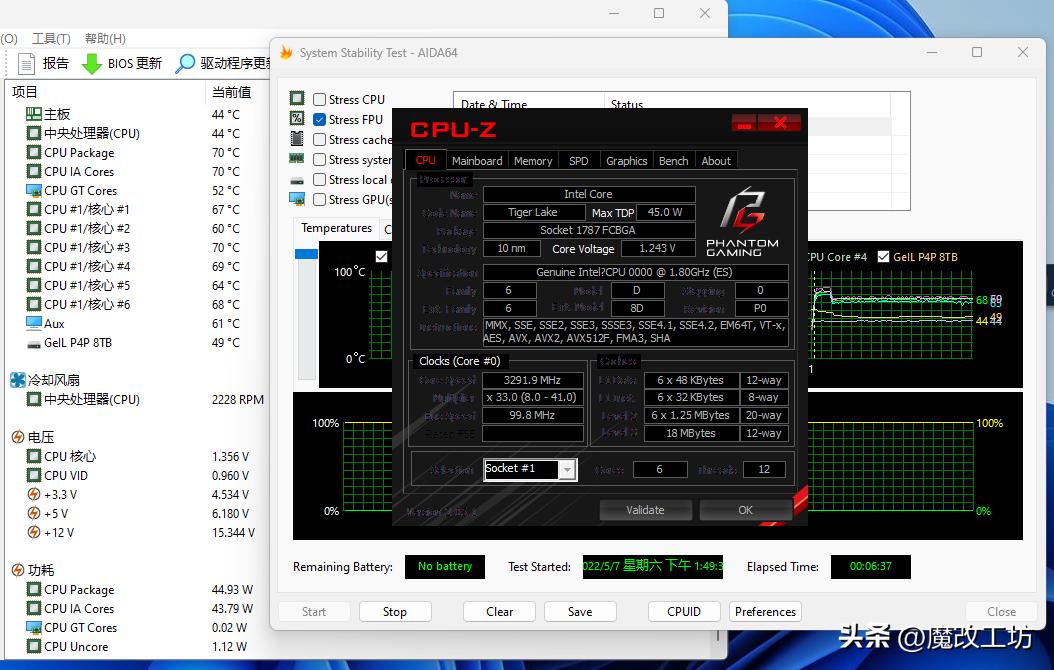The width and height of the screenshot is (1054, 670).
Task: Click the report (报告) document icon
Action: pyautogui.click(x=27, y=63)
